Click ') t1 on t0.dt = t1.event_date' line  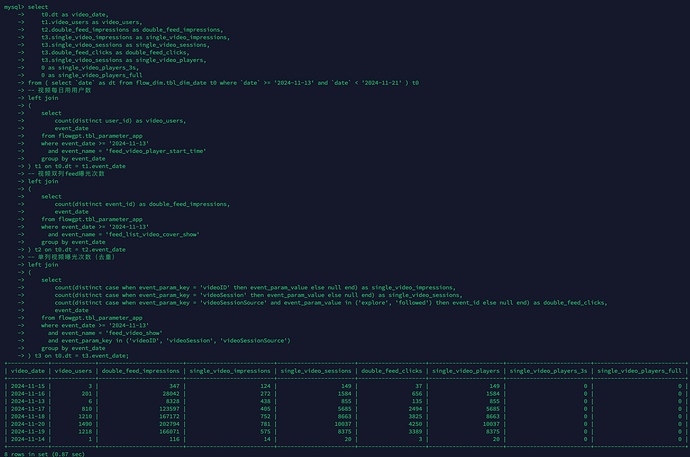(x=77, y=166)
